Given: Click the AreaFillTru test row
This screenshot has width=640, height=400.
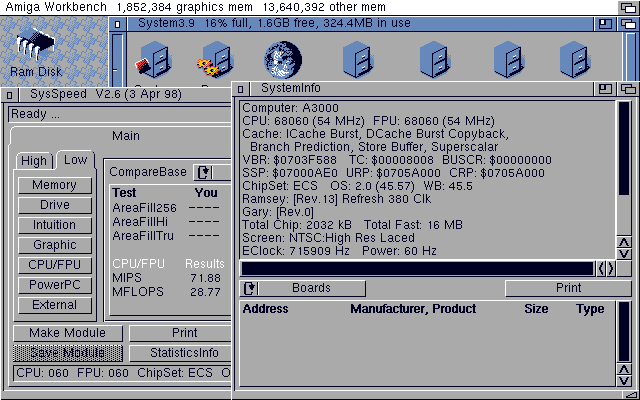Looking at the screenshot, I should coord(166,236).
